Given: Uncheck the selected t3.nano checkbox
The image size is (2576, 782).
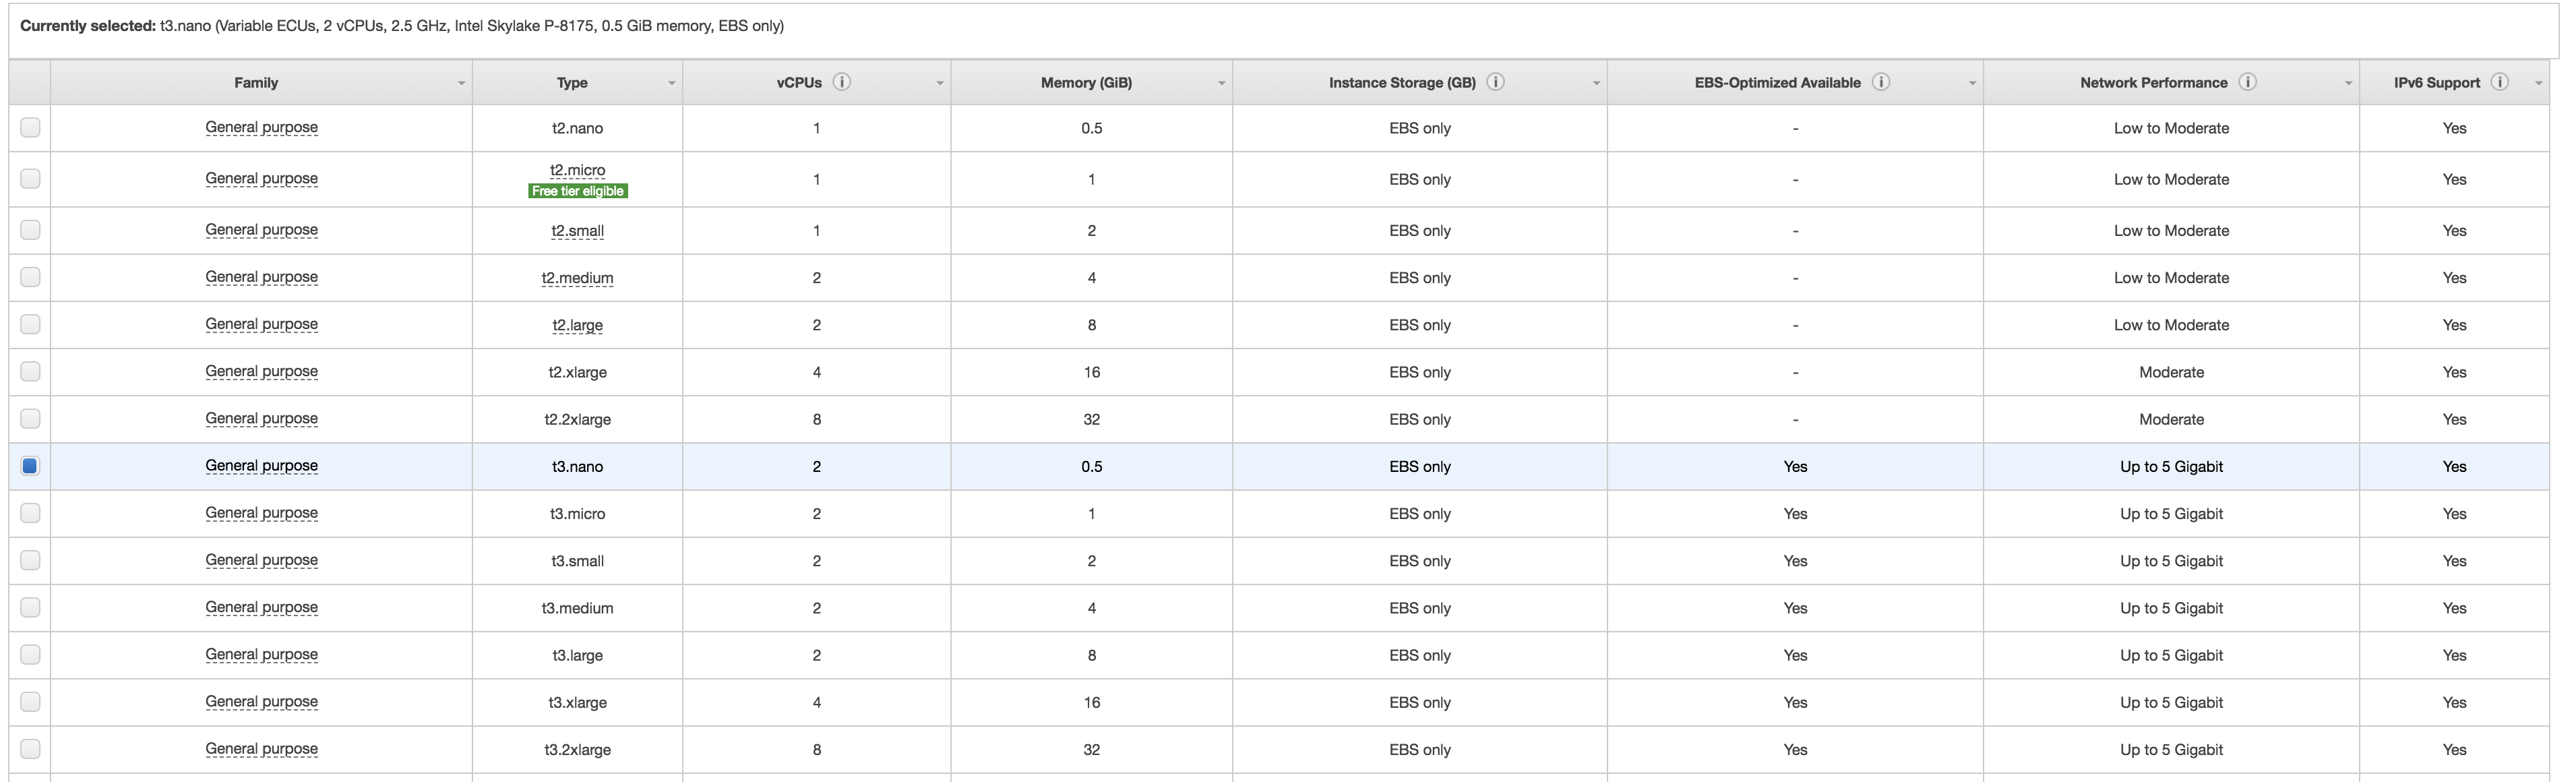Looking at the screenshot, I should click(x=30, y=466).
